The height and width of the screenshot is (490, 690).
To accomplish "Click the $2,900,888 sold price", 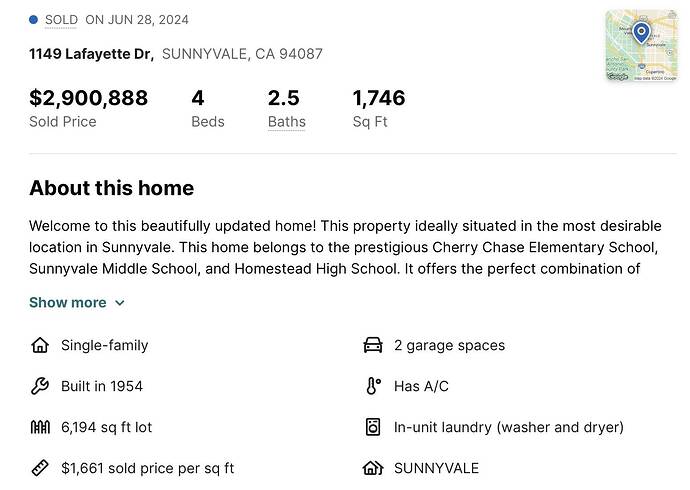I will [x=88, y=98].
